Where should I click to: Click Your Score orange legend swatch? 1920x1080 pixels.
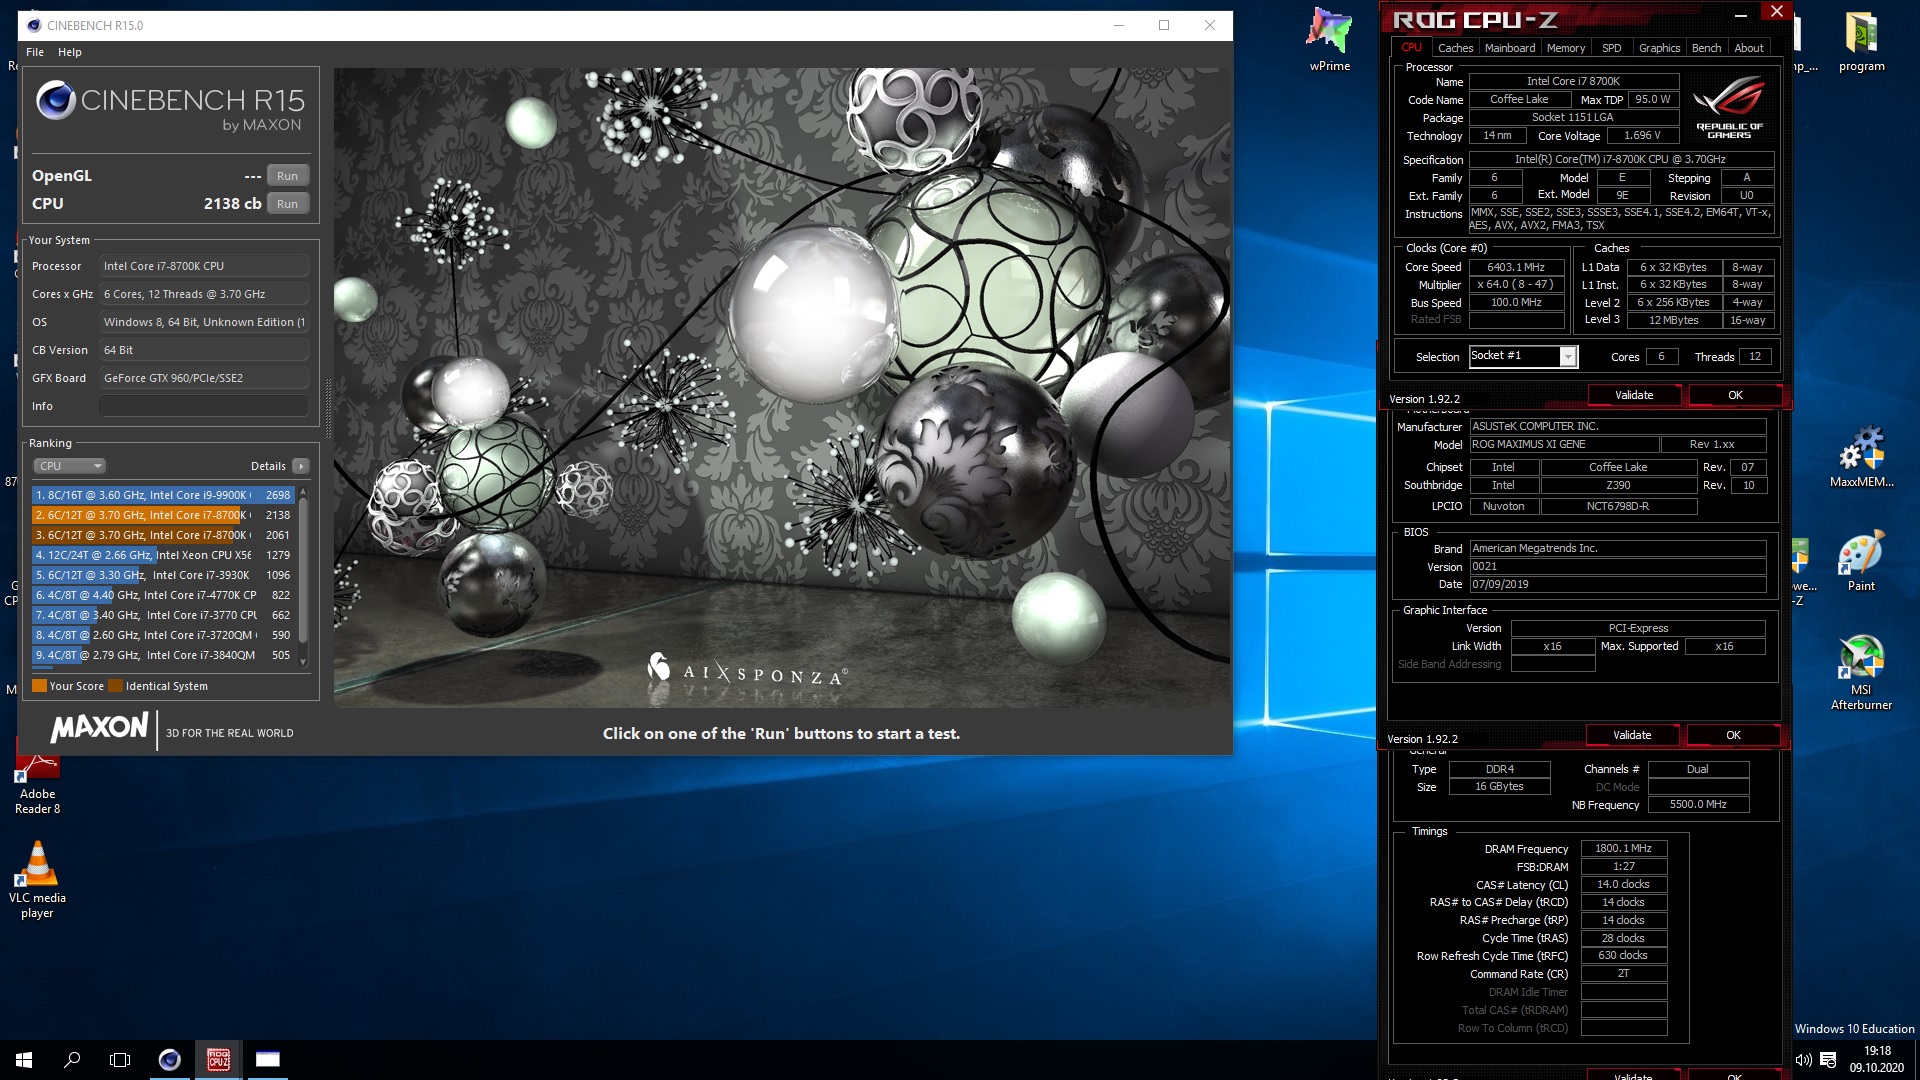click(x=40, y=686)
